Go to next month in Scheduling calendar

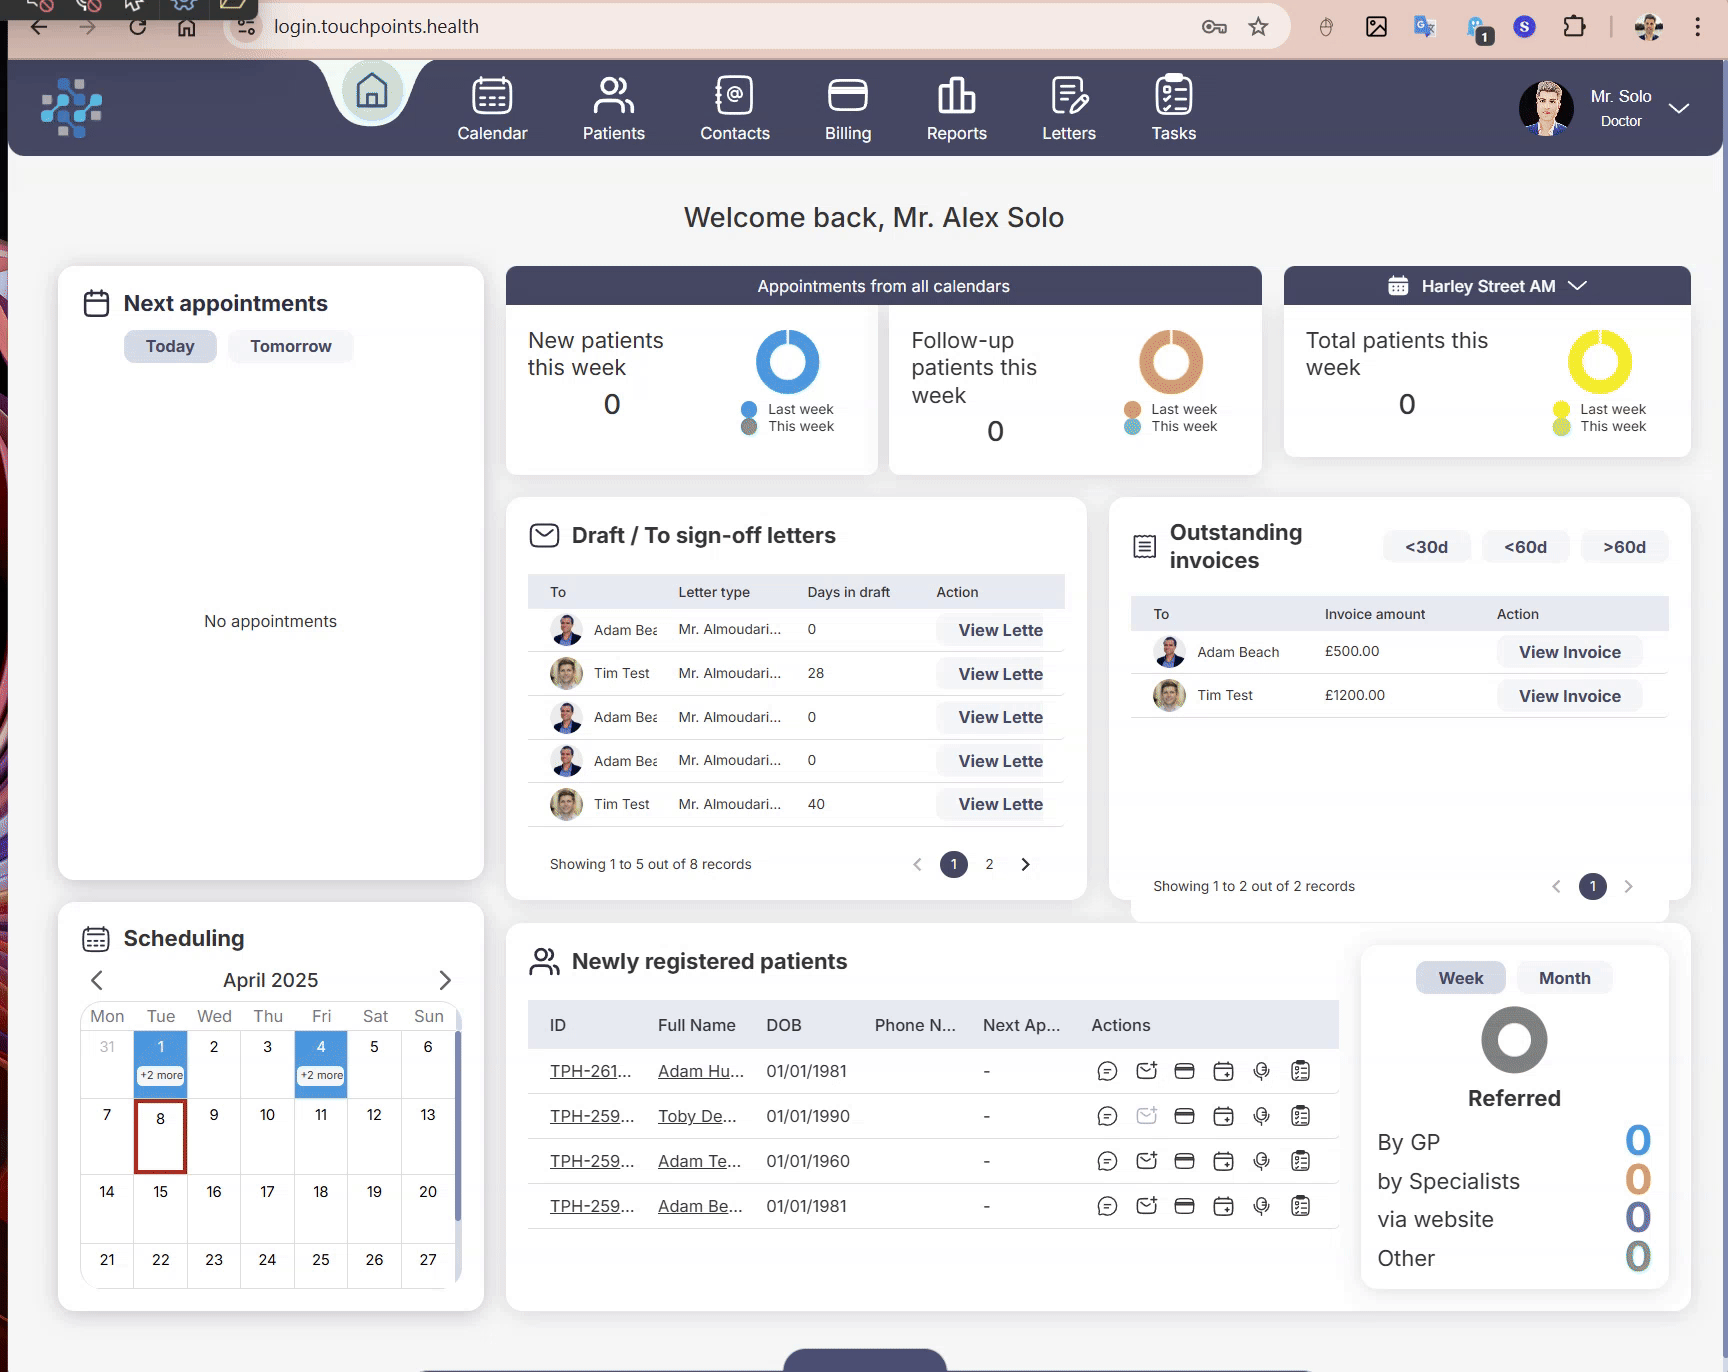[x=445, y=980]
